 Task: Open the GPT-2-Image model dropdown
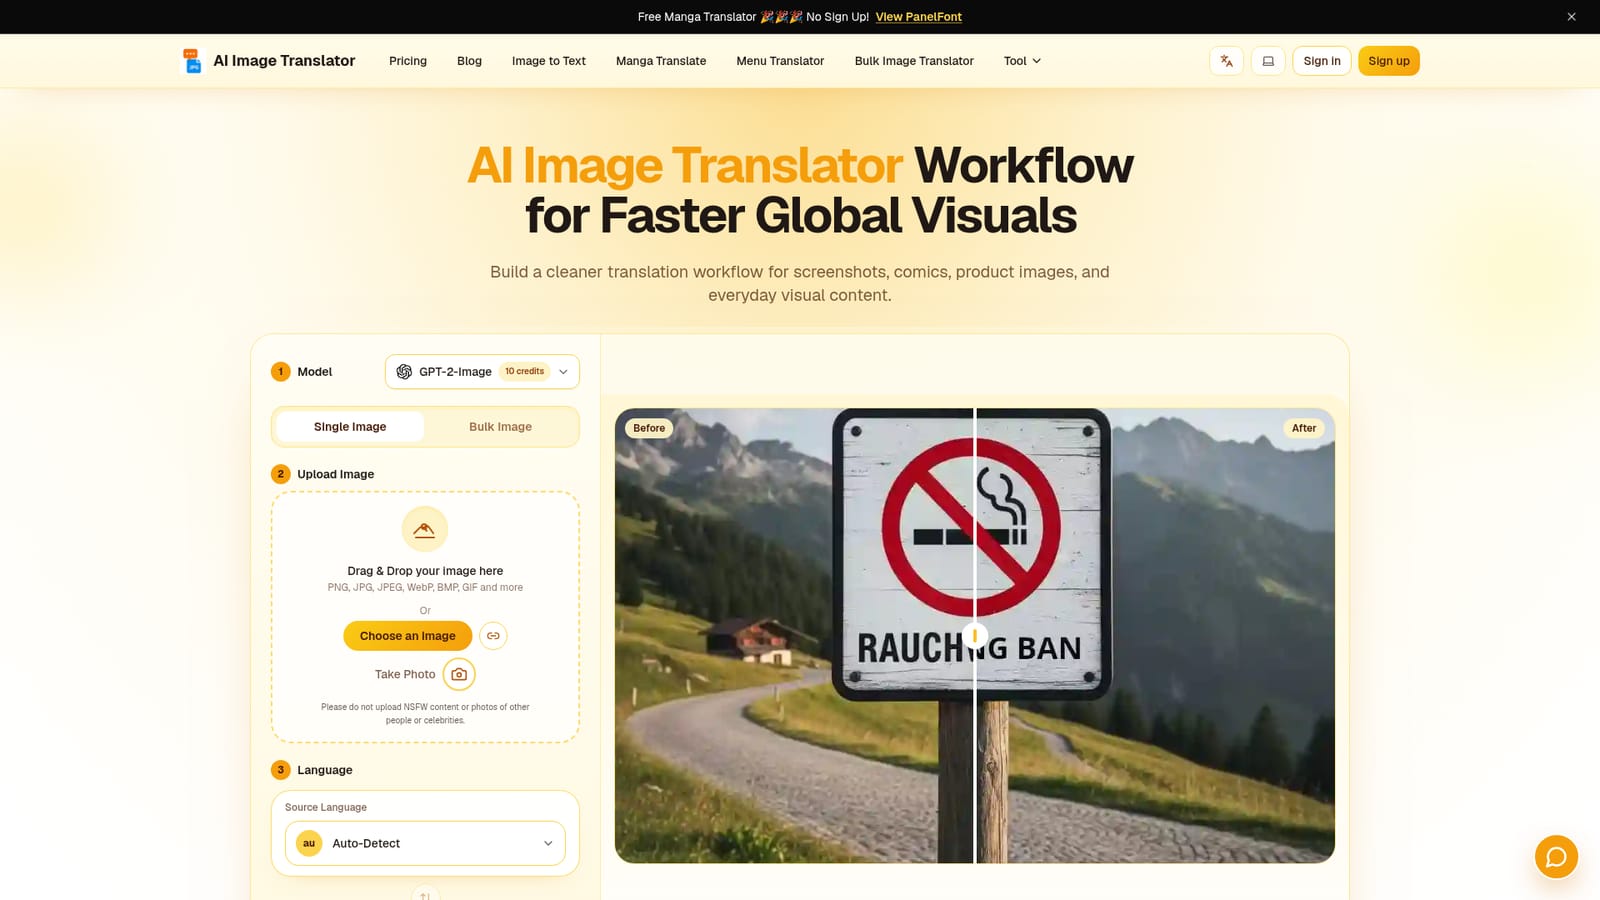(482, 372)
